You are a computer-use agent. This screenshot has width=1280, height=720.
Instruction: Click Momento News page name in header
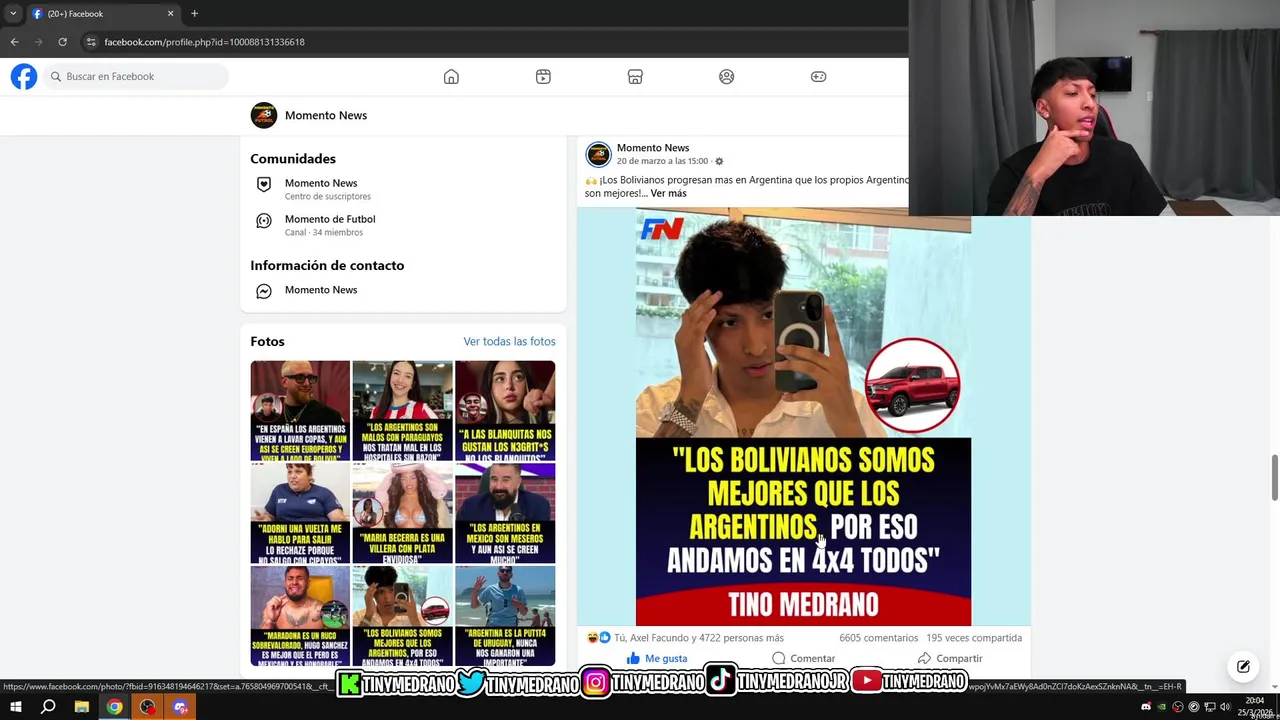click(x=326, y=115)
